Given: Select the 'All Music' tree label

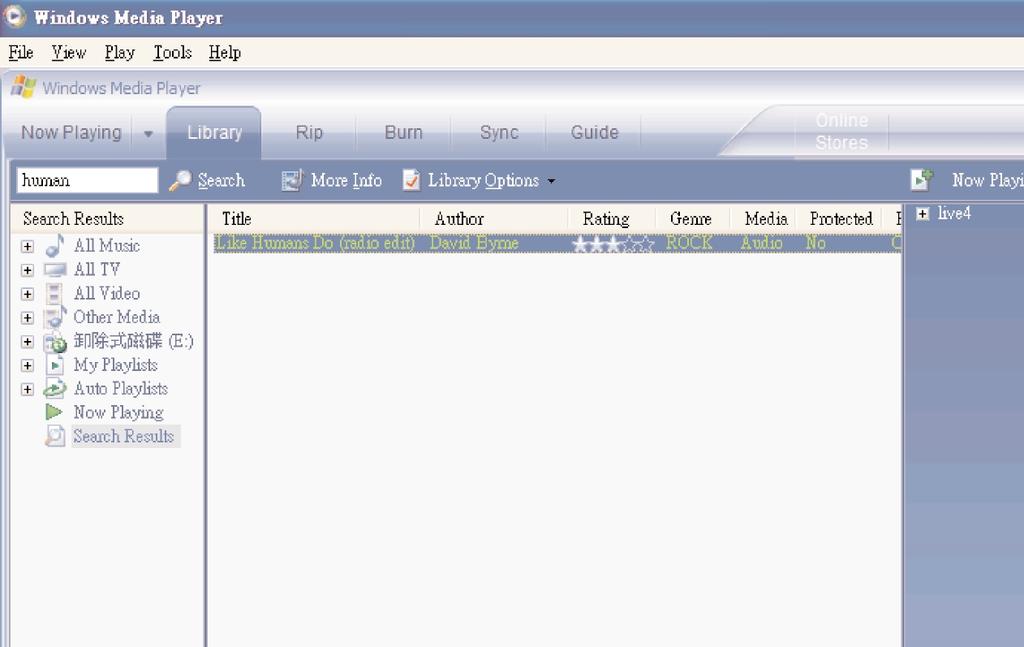Looking at the screenshot, I should pos(106,245).
